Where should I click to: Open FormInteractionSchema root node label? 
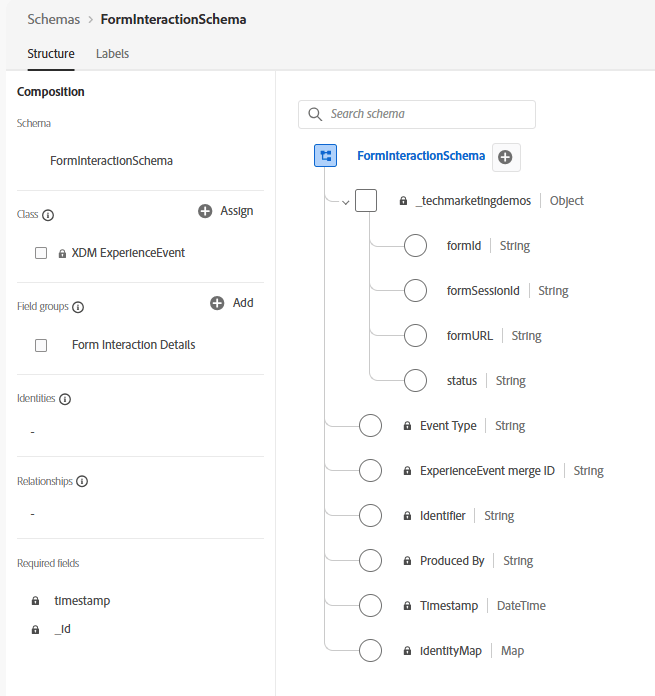coord(421,156)
